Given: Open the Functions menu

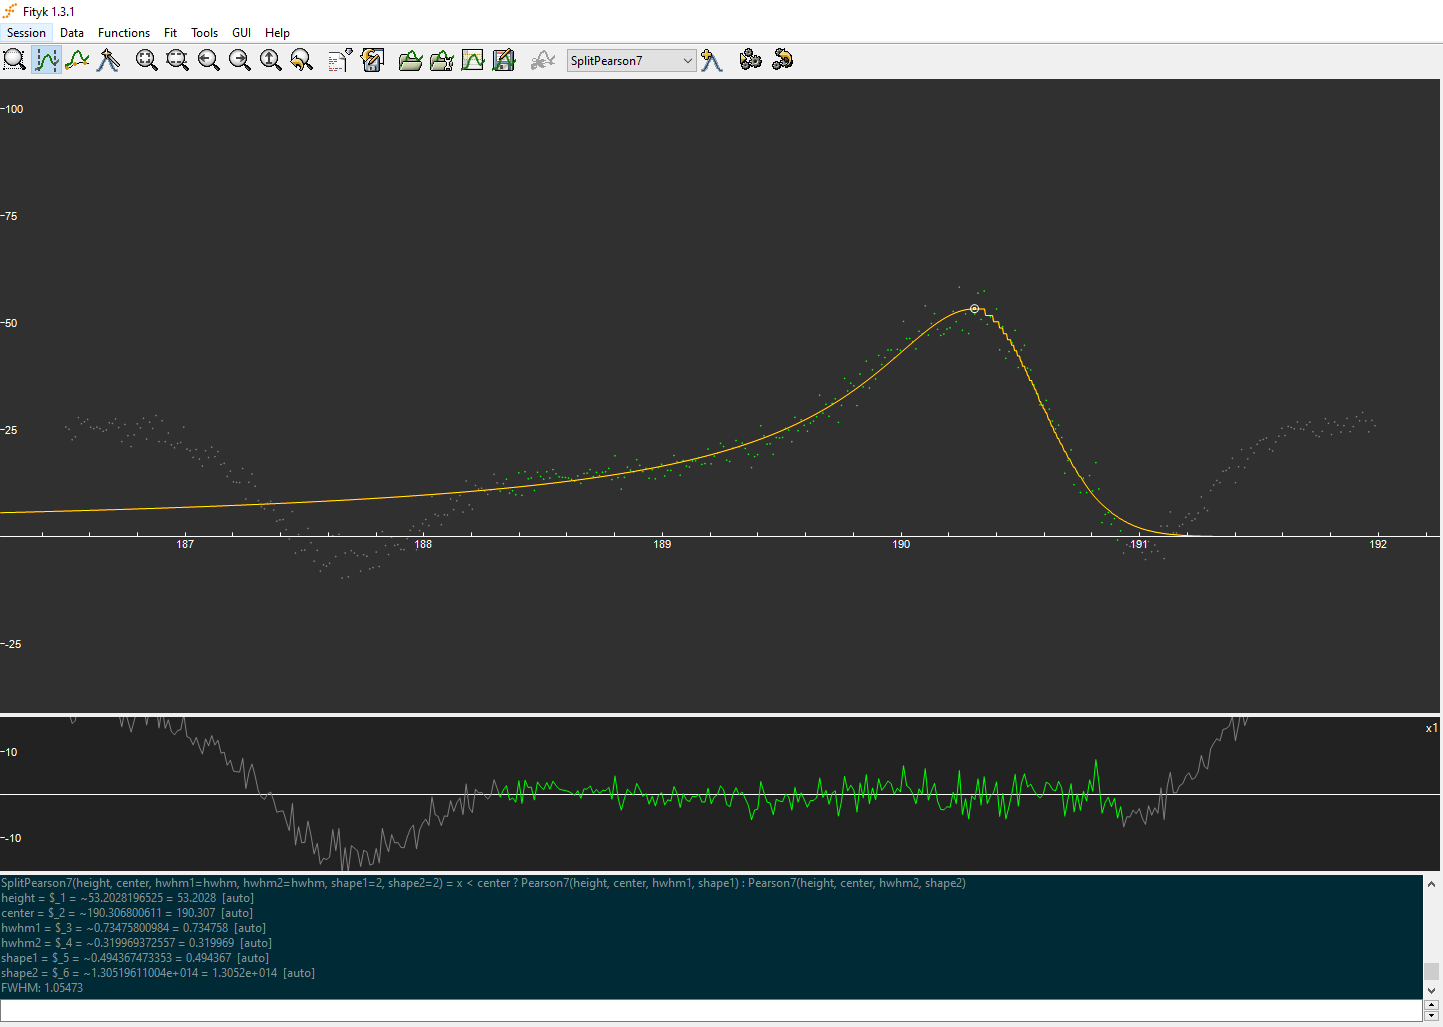Looking at the screenshot, I should coord(124,33).
